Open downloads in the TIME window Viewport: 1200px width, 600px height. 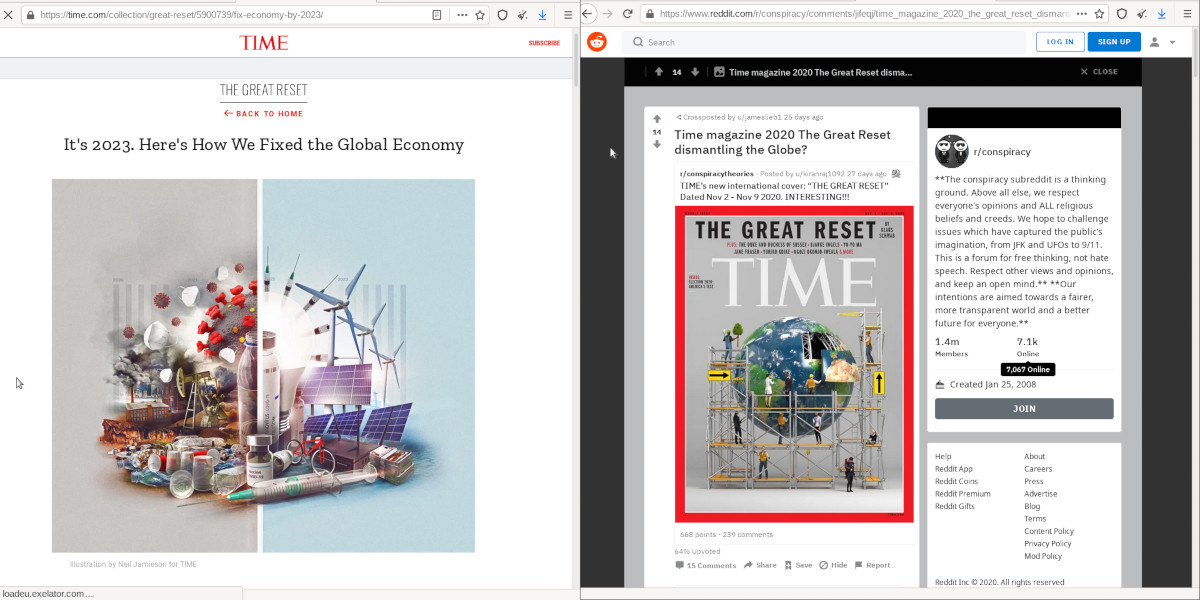coord(542,15)
